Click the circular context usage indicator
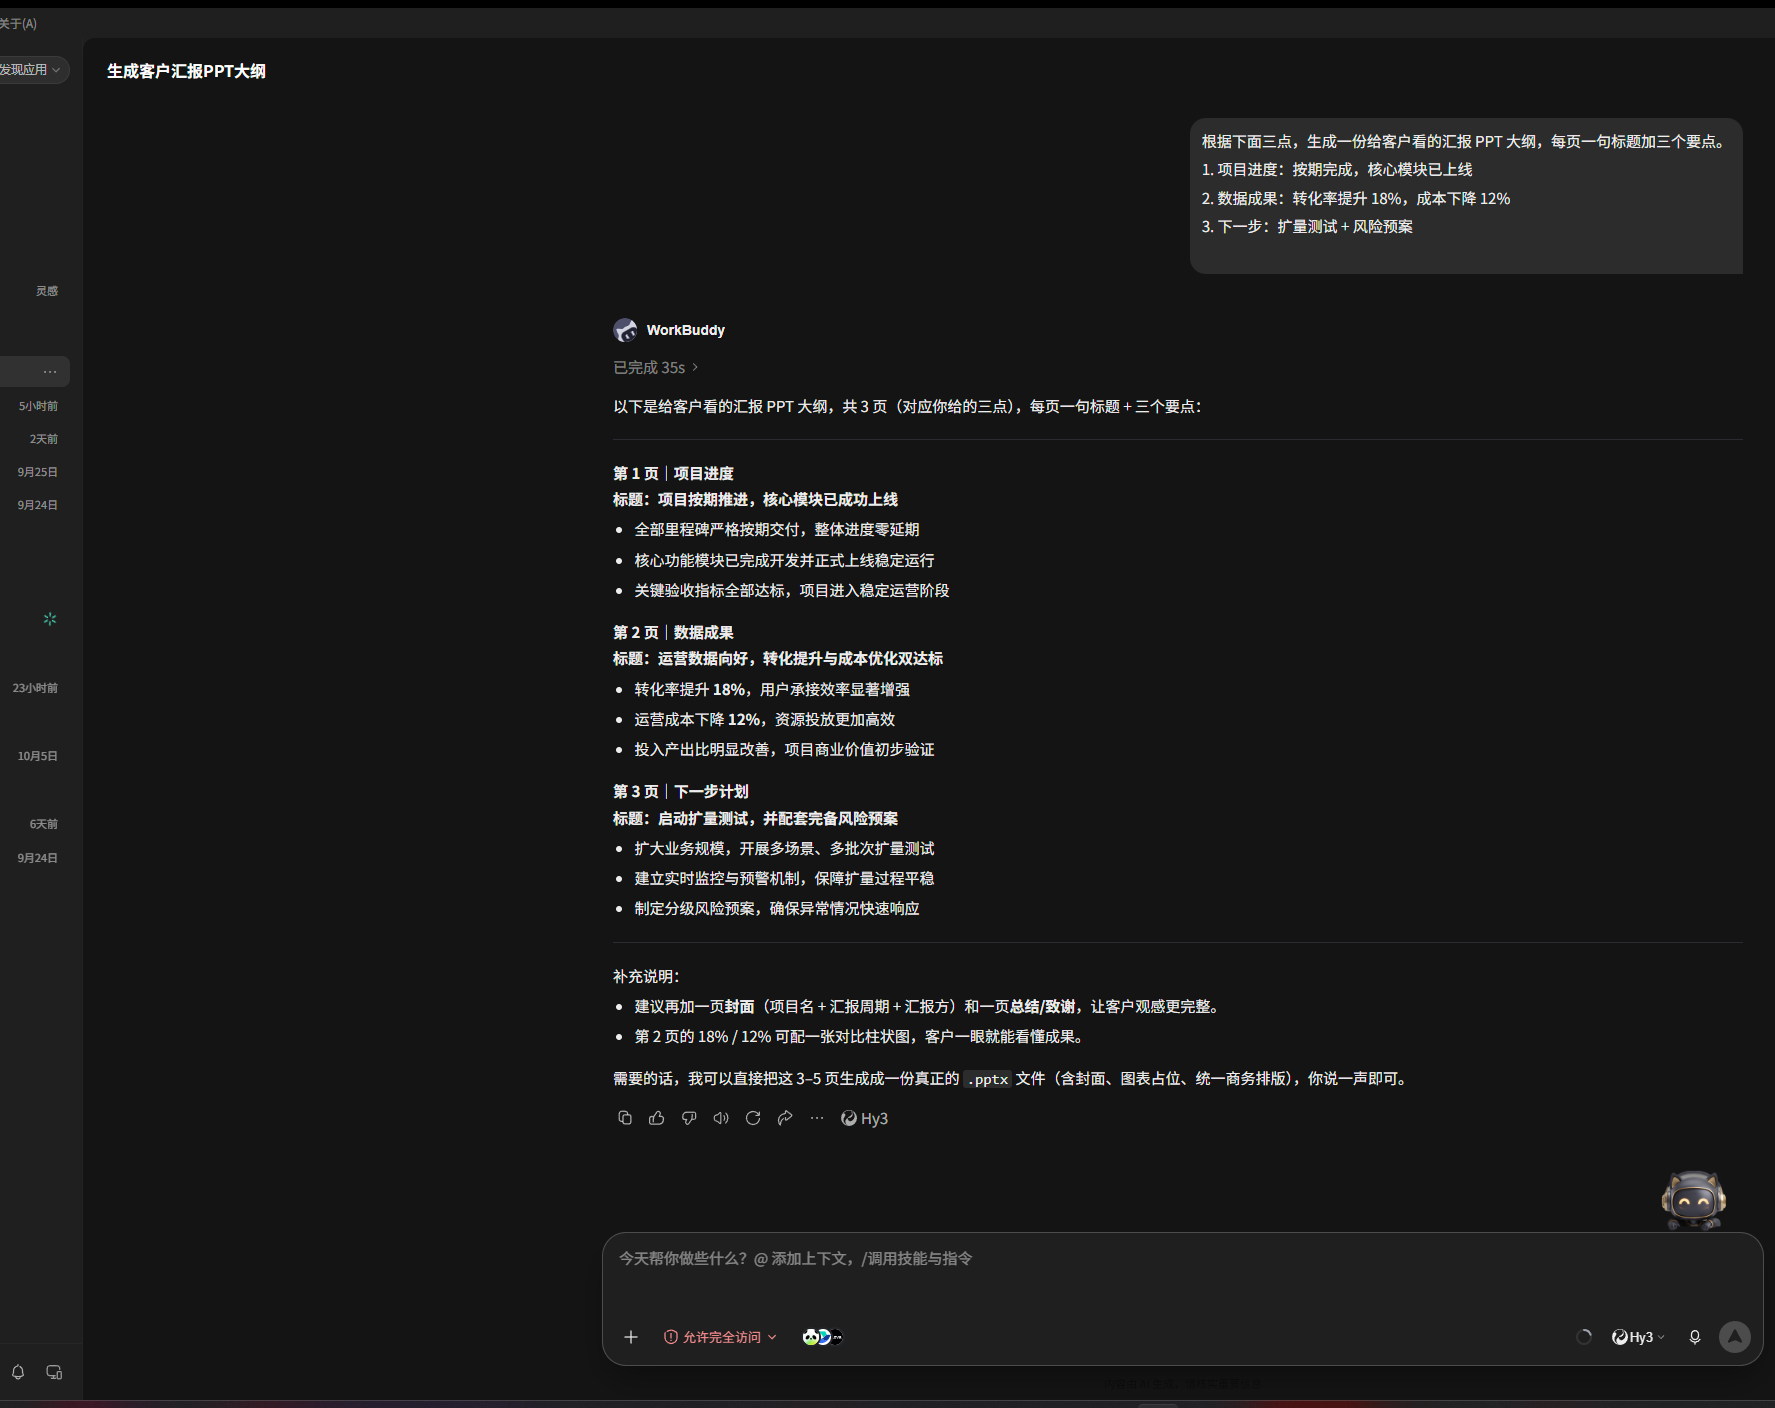Viewport: 1775px width, 1408px height. tap(1584, 1337)
